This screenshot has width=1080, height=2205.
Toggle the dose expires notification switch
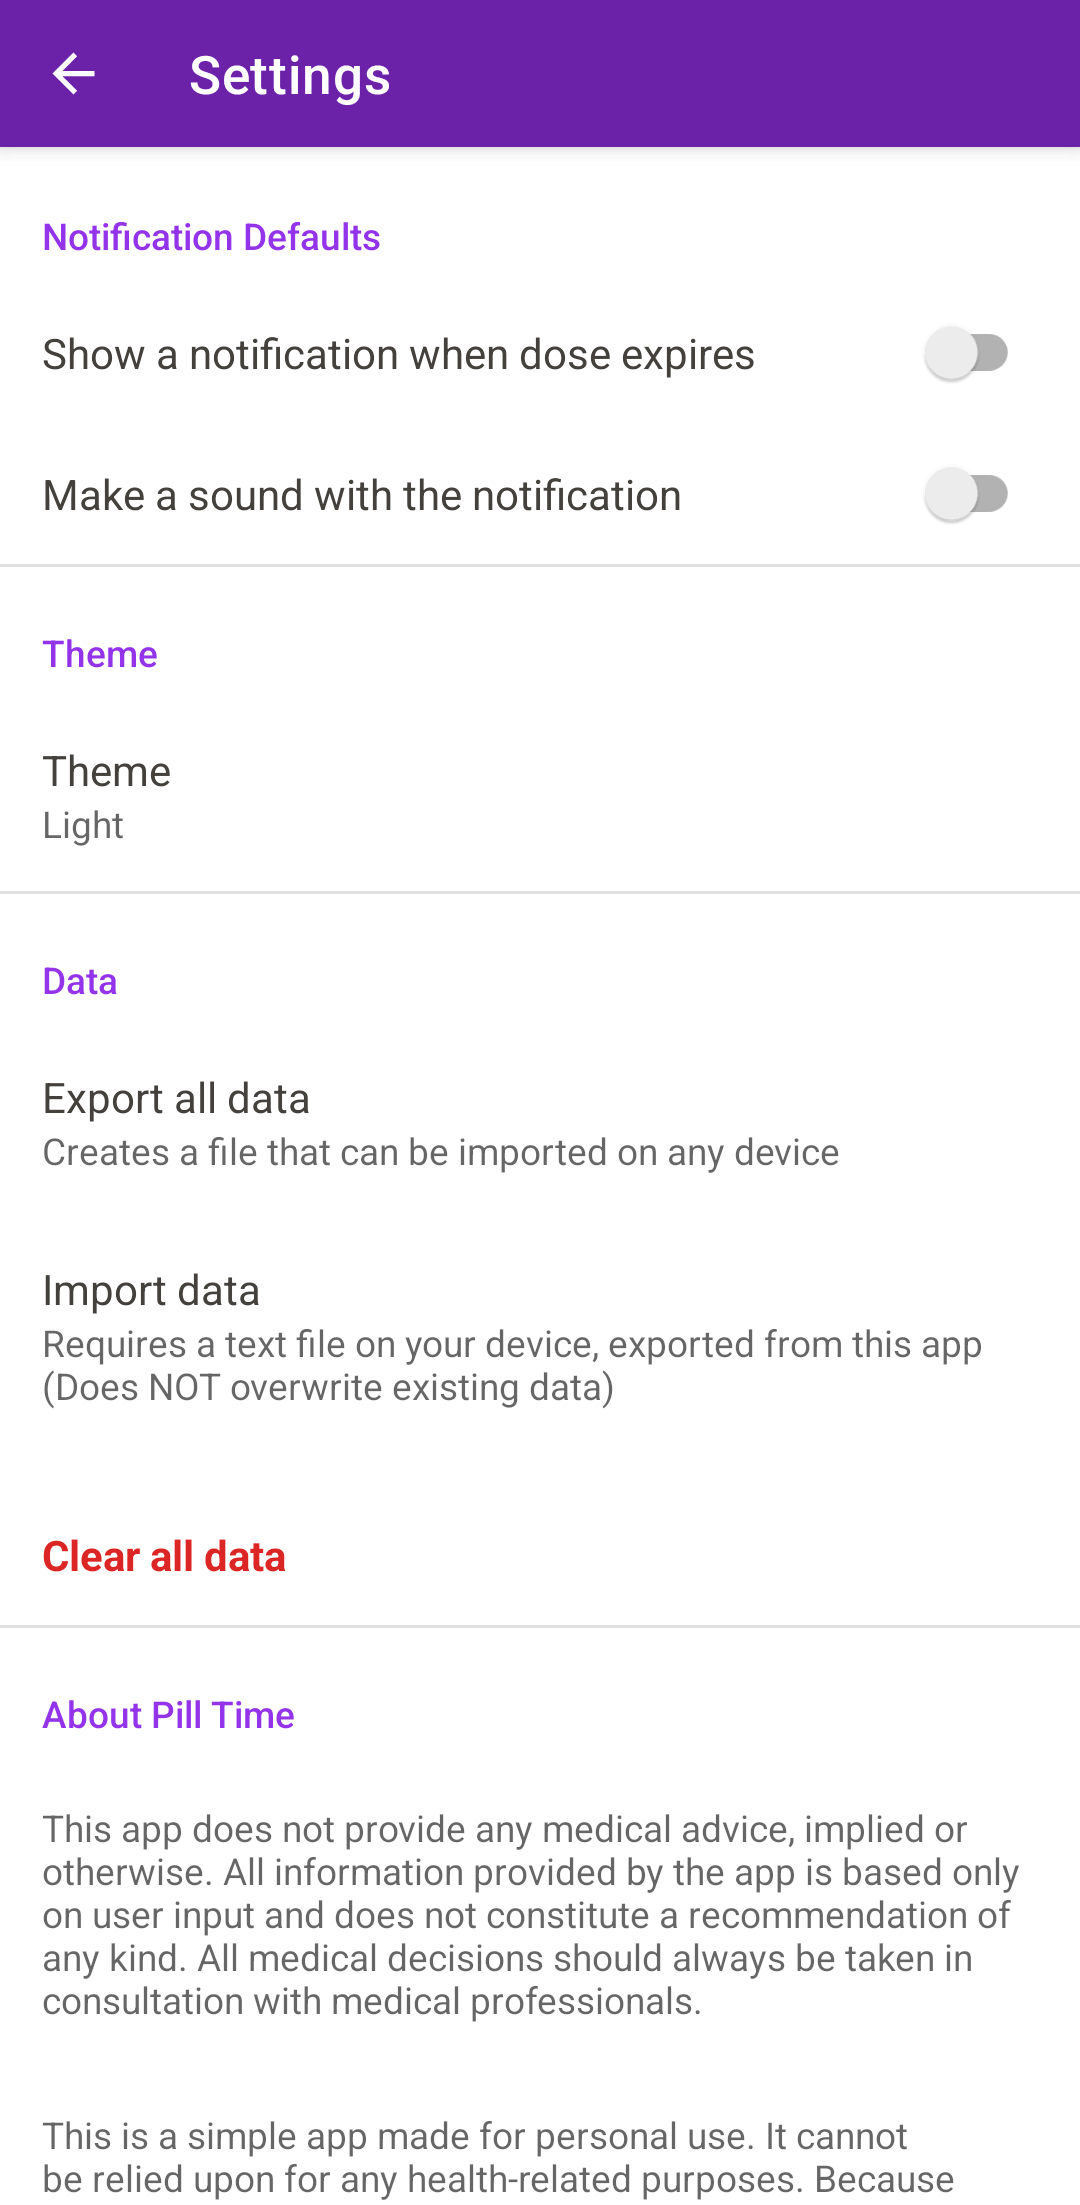click(966, 354)
